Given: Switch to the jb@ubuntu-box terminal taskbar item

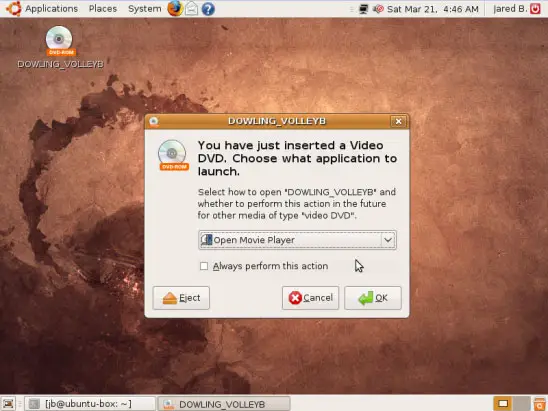Looking at the screenshot, I should pyautogui.click(x=90, y=404).
